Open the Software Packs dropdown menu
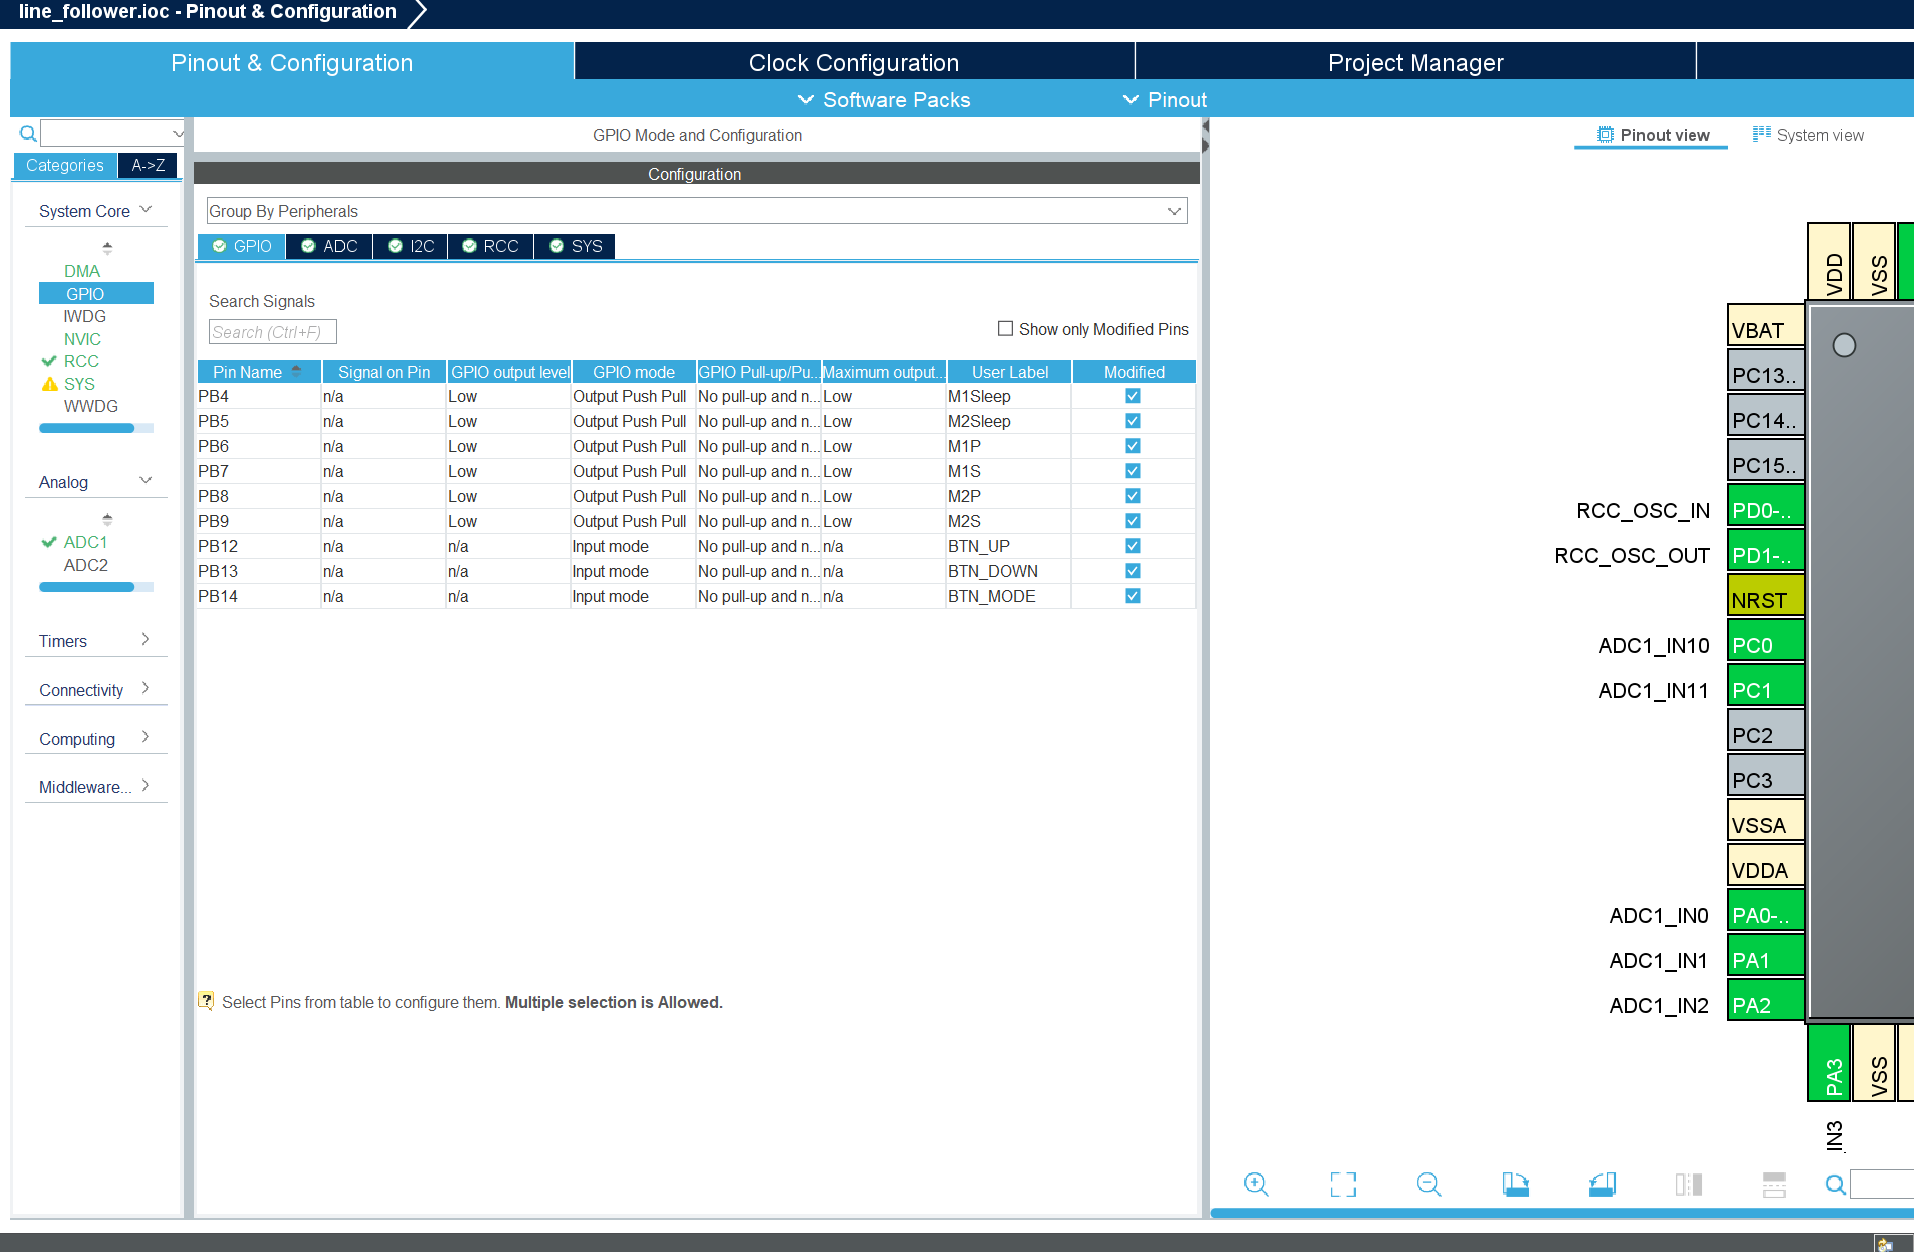 [x=884, y=100]
